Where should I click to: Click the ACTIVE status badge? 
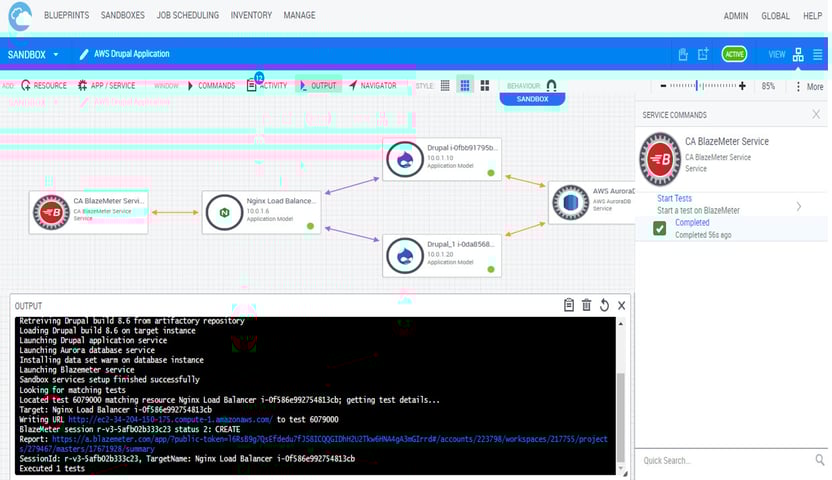click(x=734, y=54)
